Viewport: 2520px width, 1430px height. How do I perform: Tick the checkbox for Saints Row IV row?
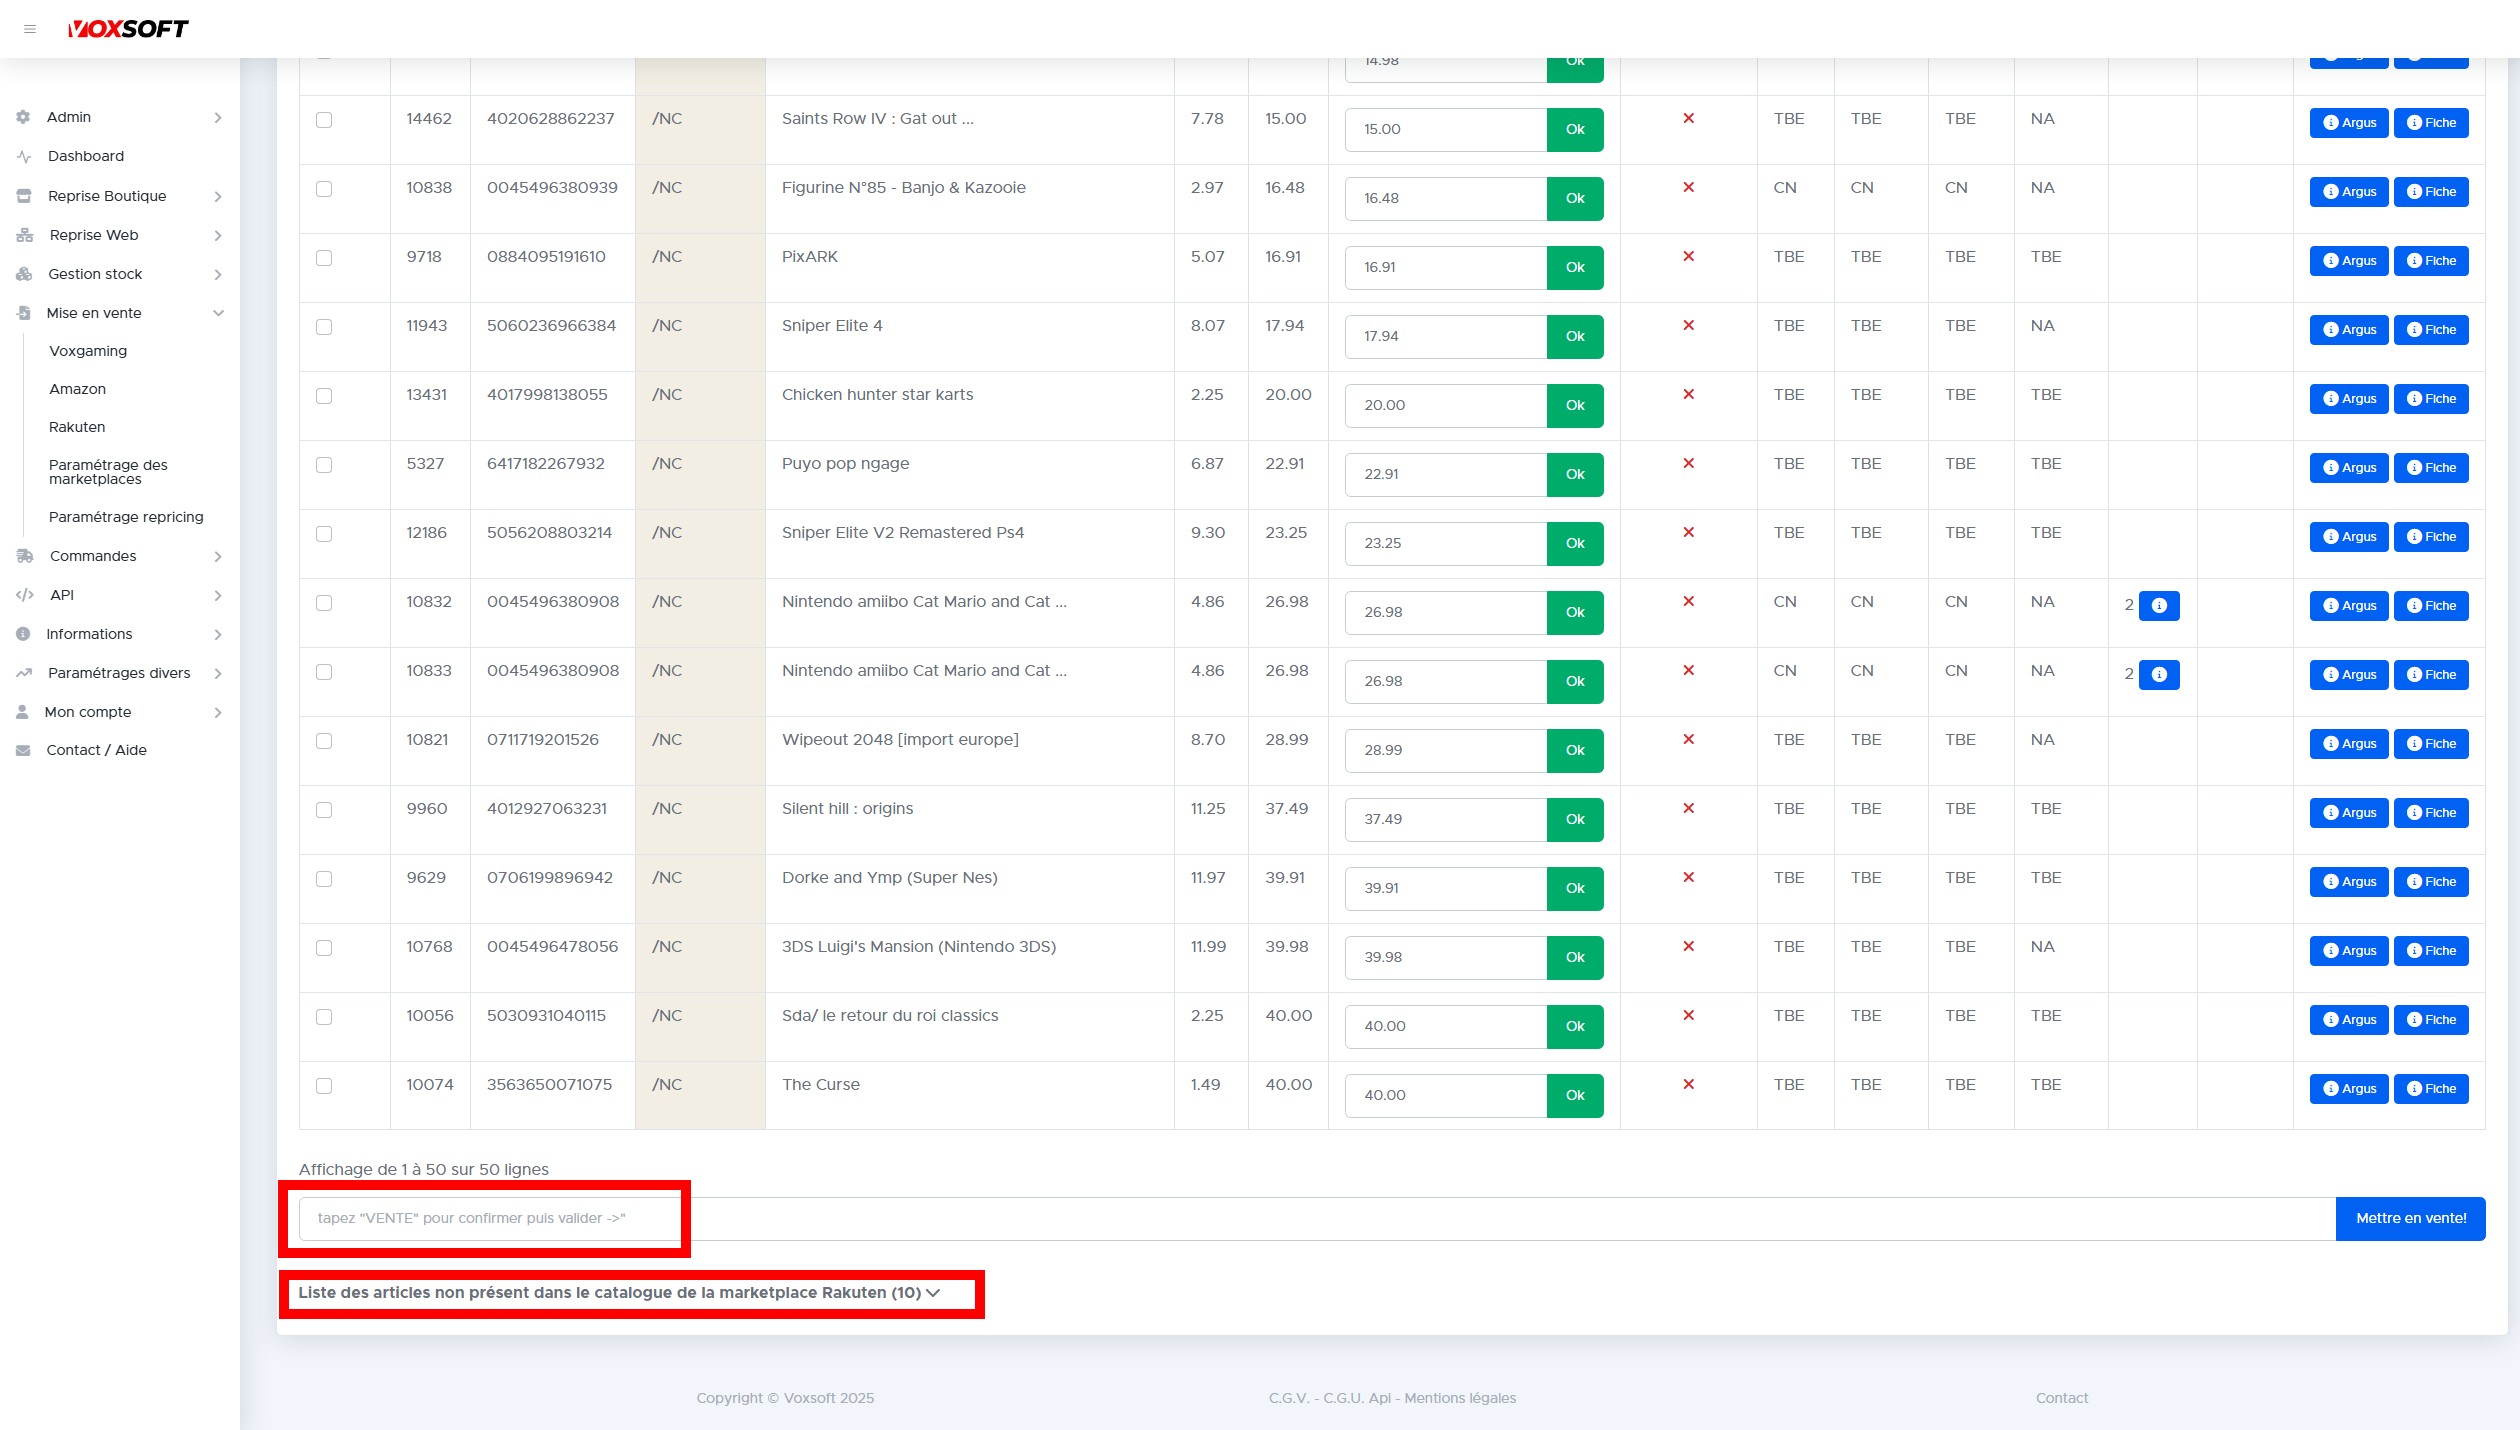pyautogui.click(x=324, y=120)
